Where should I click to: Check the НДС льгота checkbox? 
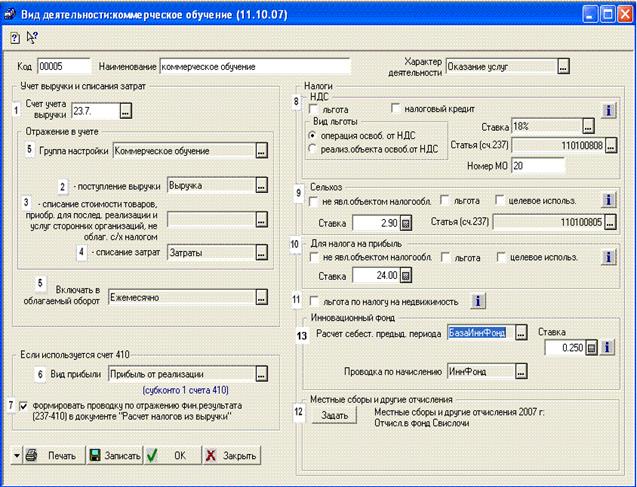[x=314, y=110]
